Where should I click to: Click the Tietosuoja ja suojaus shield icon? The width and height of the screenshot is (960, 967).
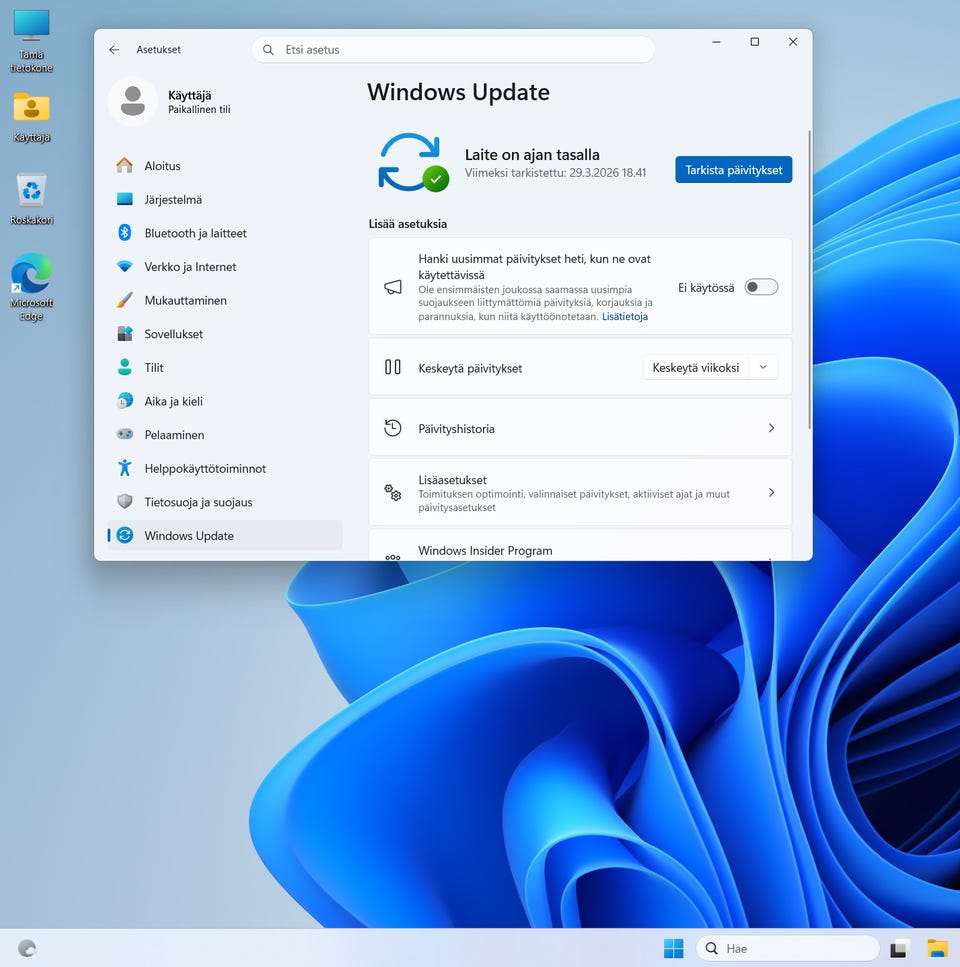tap(124, 502)
